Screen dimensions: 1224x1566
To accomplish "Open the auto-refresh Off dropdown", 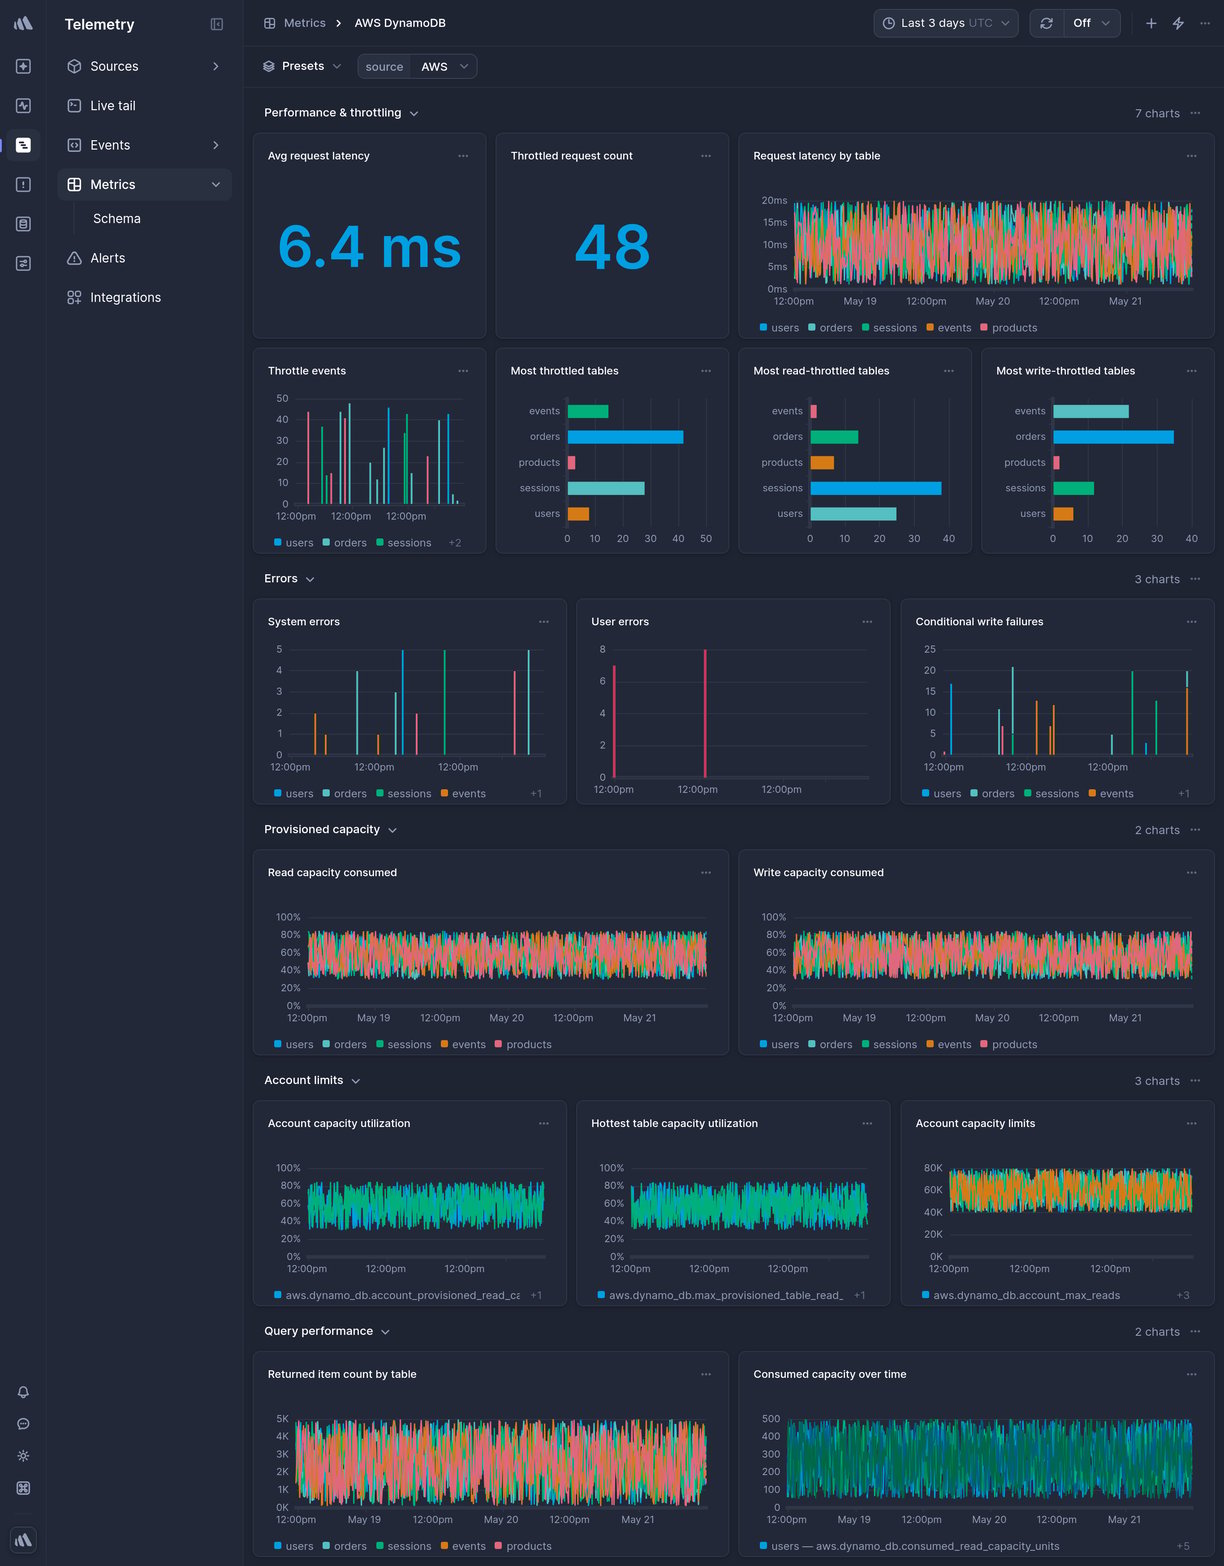I will (x=1090, y=23).
